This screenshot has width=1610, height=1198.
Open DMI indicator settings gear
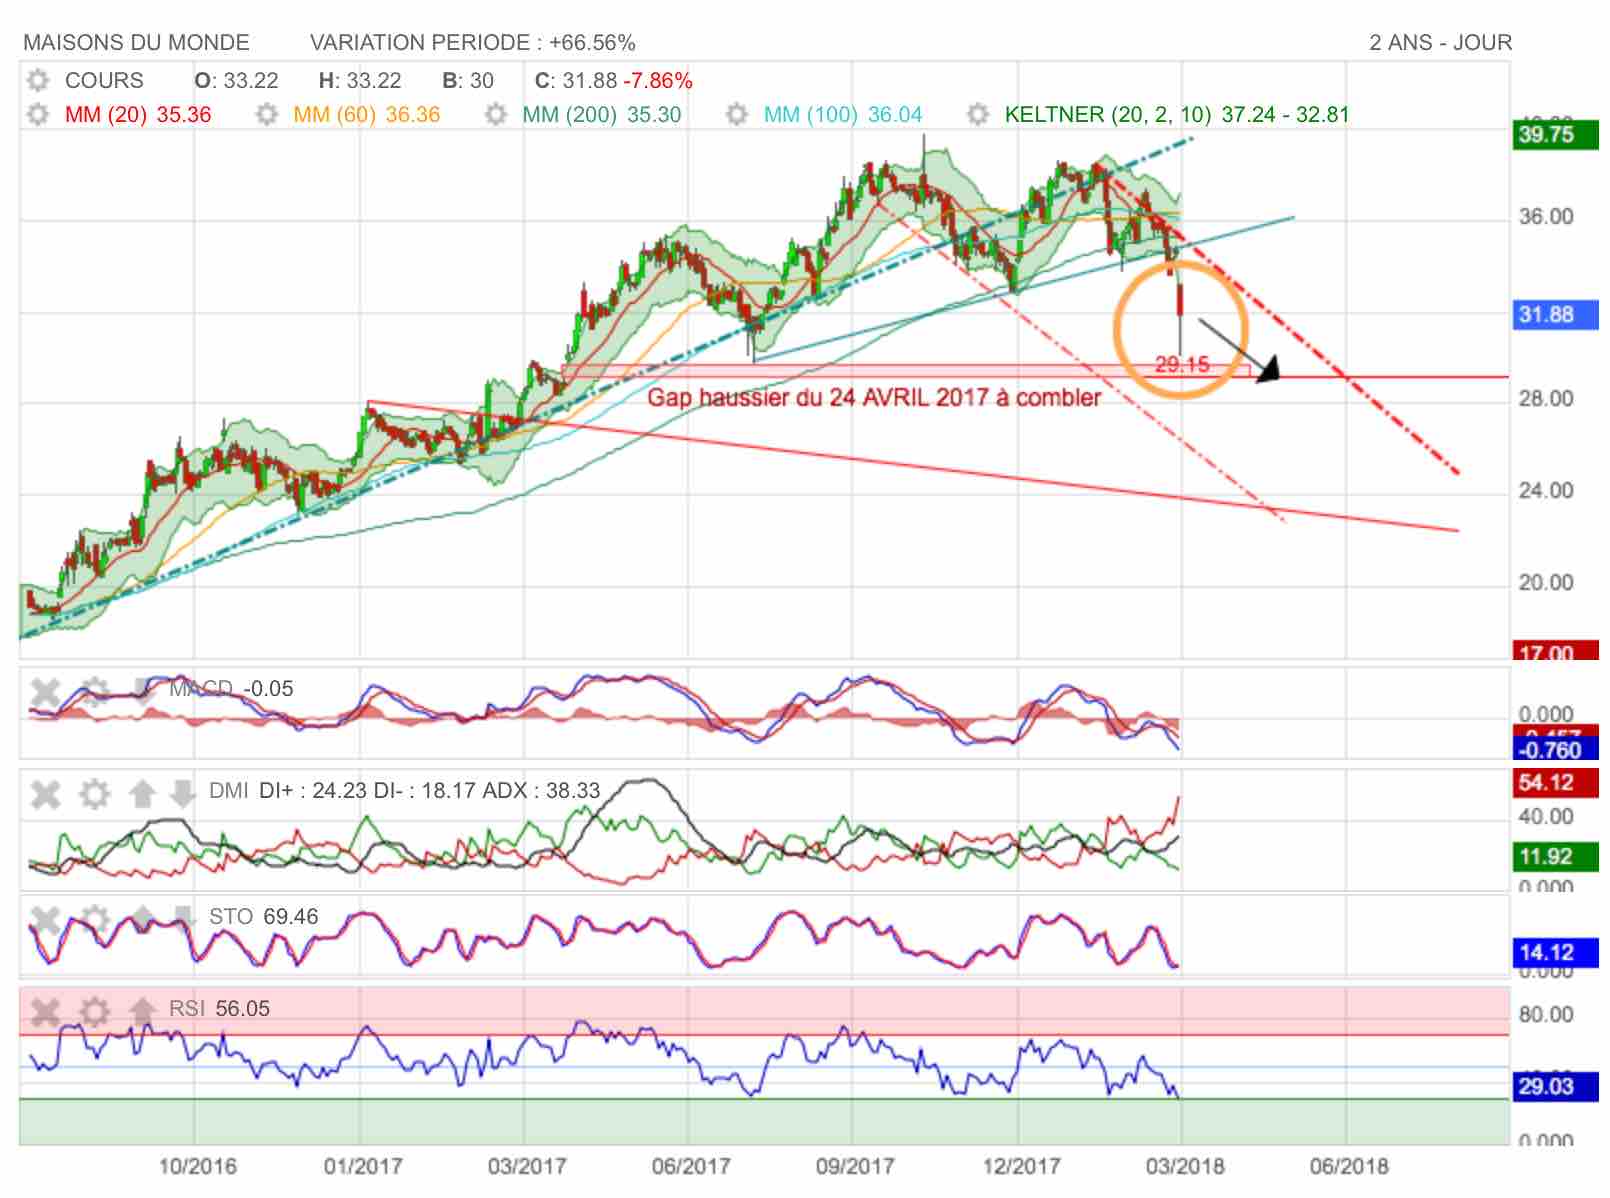click(94, 794)
